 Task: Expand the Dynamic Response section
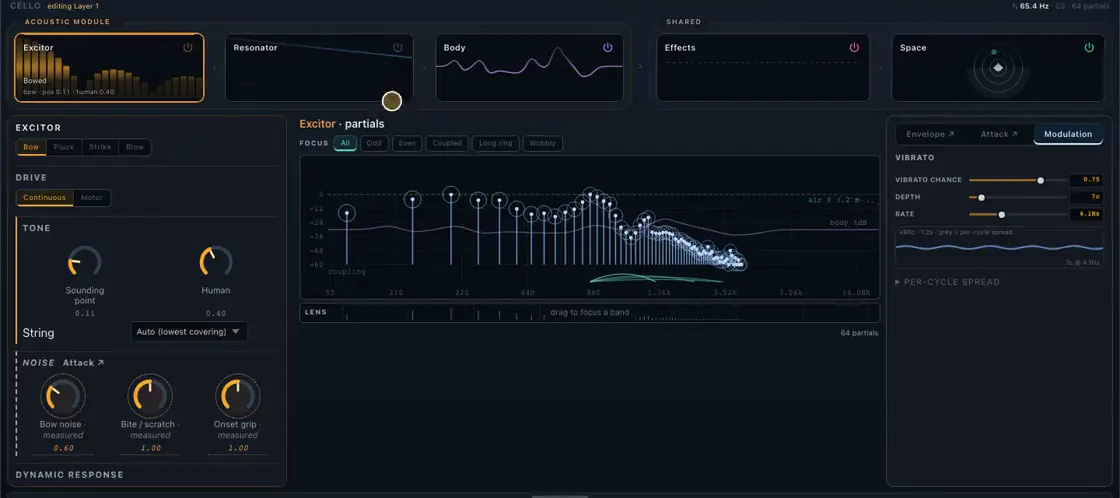69,474
